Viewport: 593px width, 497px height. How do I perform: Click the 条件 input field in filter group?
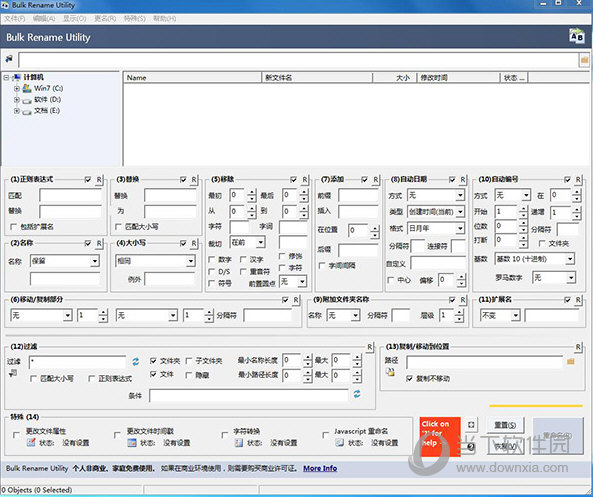(248, 396)
